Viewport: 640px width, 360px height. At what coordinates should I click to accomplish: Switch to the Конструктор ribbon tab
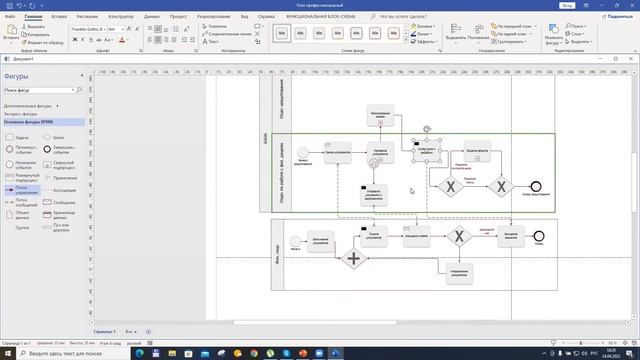(121, 16)
